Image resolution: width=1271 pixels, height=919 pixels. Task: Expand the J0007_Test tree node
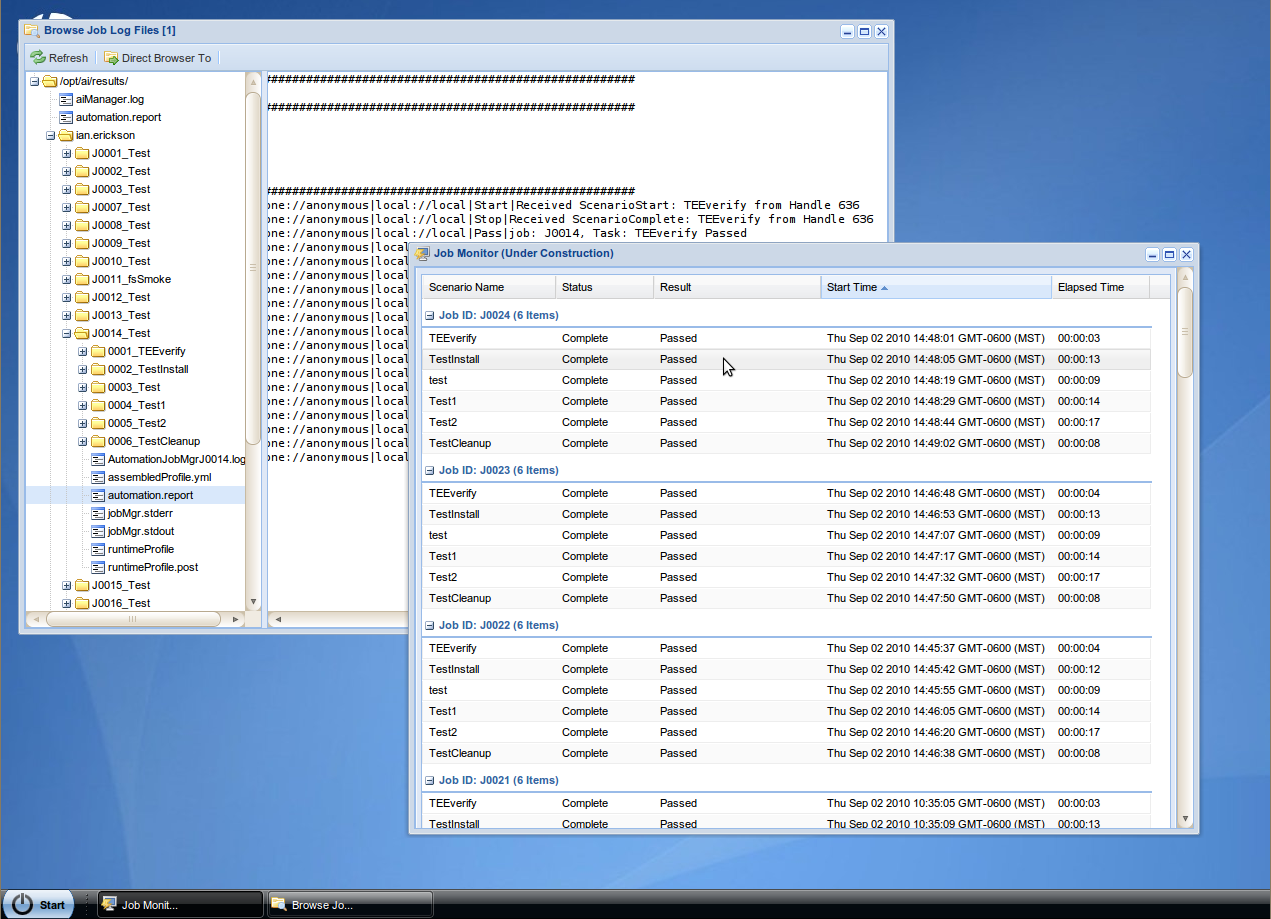click(x=67, y=207)
